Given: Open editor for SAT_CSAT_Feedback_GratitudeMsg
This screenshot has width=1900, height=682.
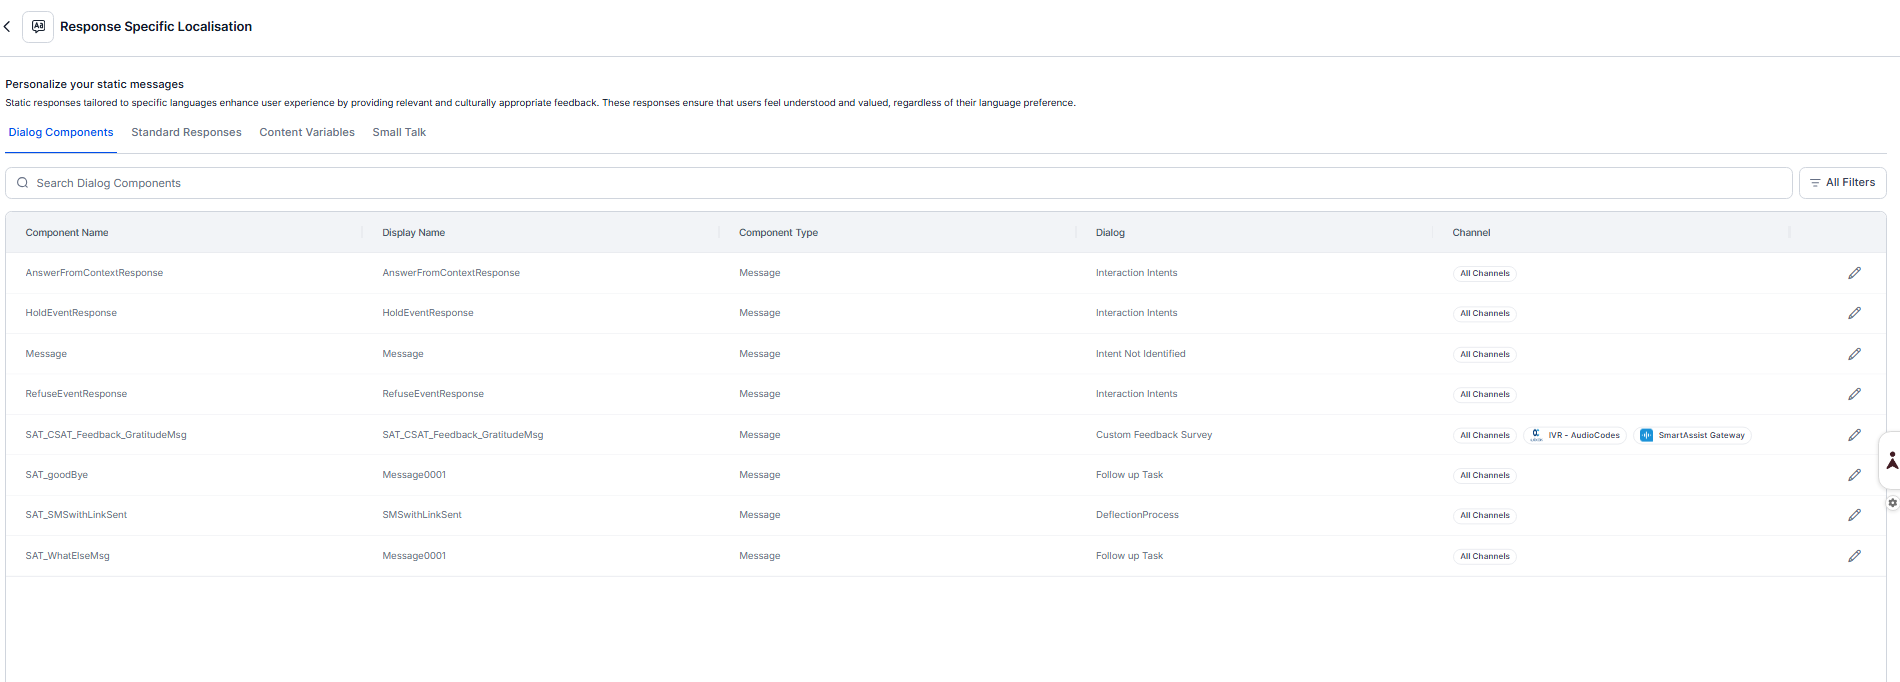Looking at the screenshot, I should point(1854,435).
